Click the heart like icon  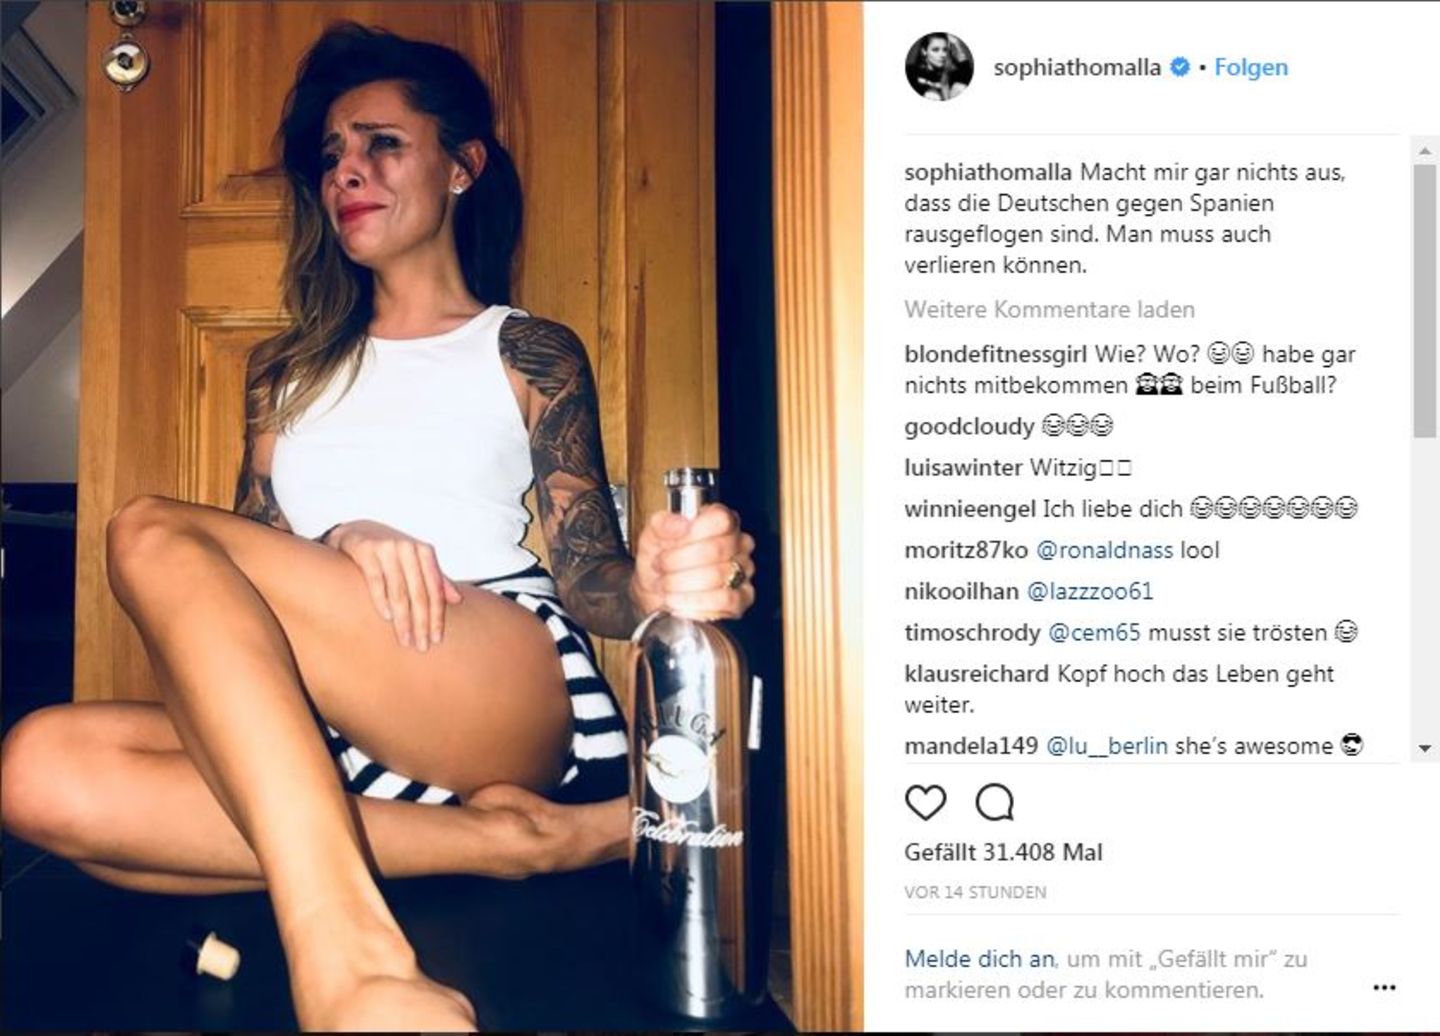tap(925, 802)
